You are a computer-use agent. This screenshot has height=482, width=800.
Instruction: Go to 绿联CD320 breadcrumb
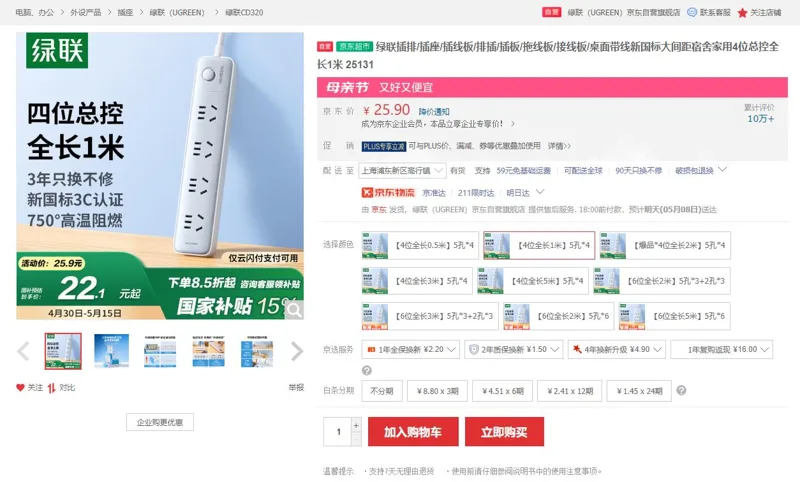click(244, 12)
